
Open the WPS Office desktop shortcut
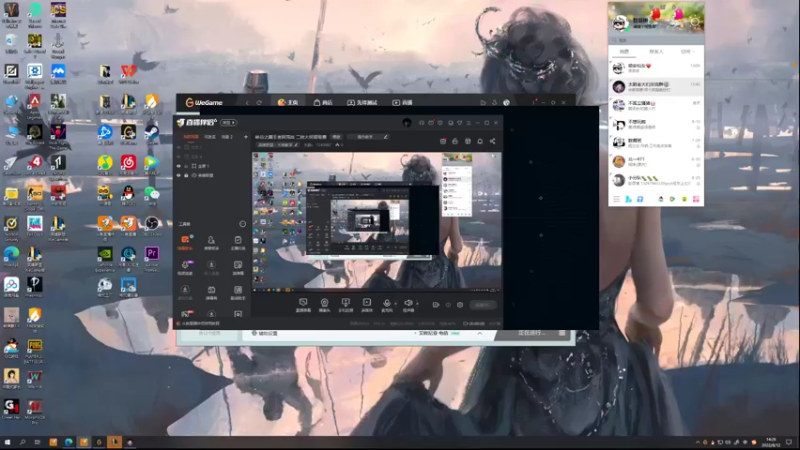(x=128, y=74)
